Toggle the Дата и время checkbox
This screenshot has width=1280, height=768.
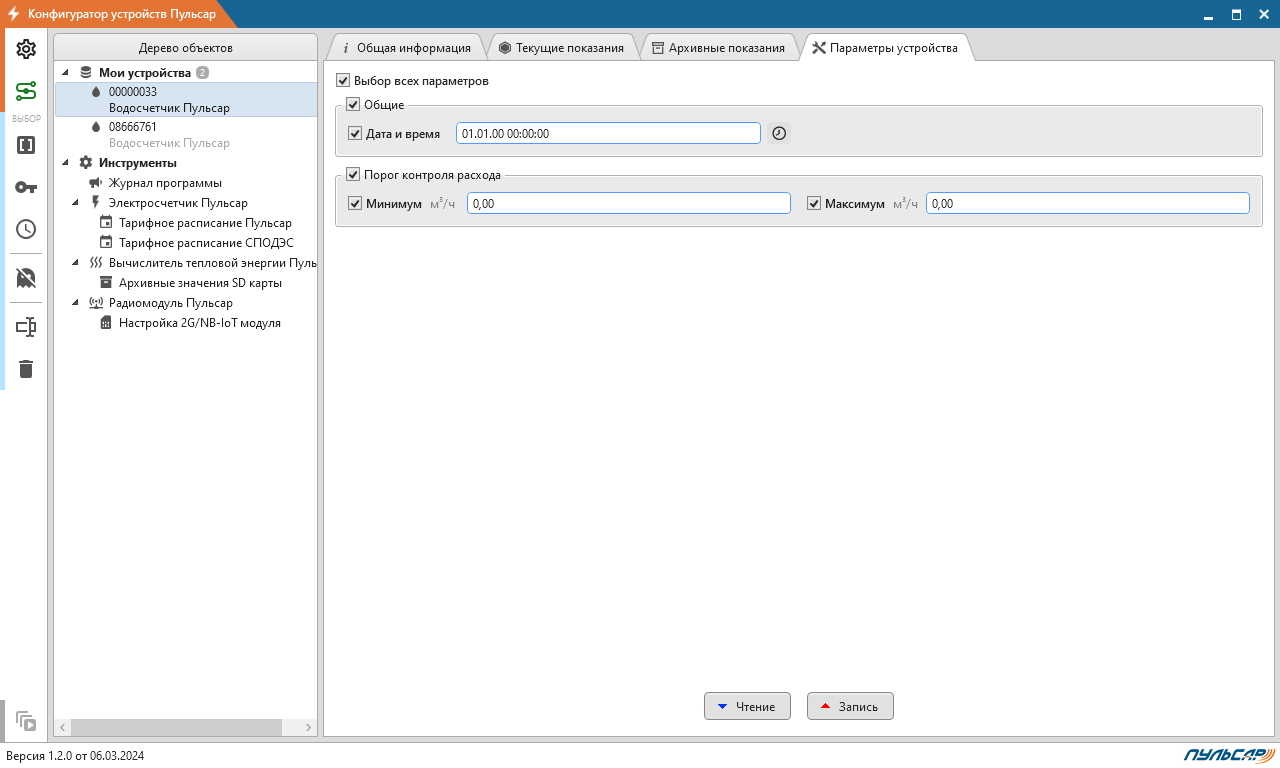pos(355,133)
